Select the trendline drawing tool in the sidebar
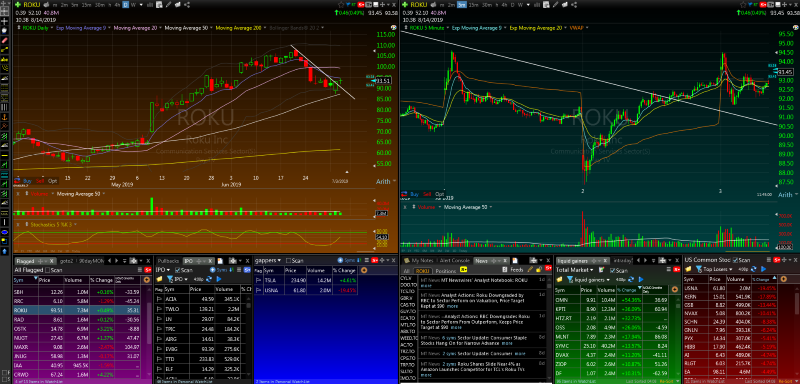This screenshot has height=384, width=800. tap(6, 49)
